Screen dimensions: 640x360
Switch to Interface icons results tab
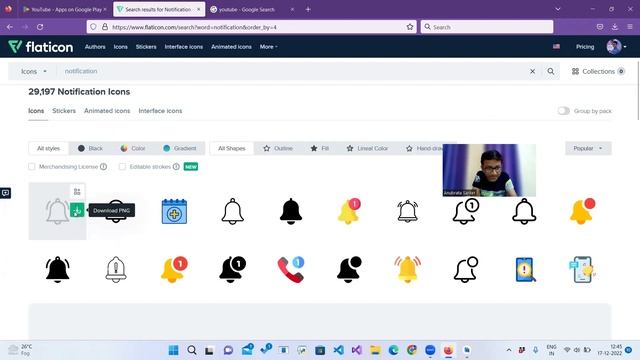160,111
